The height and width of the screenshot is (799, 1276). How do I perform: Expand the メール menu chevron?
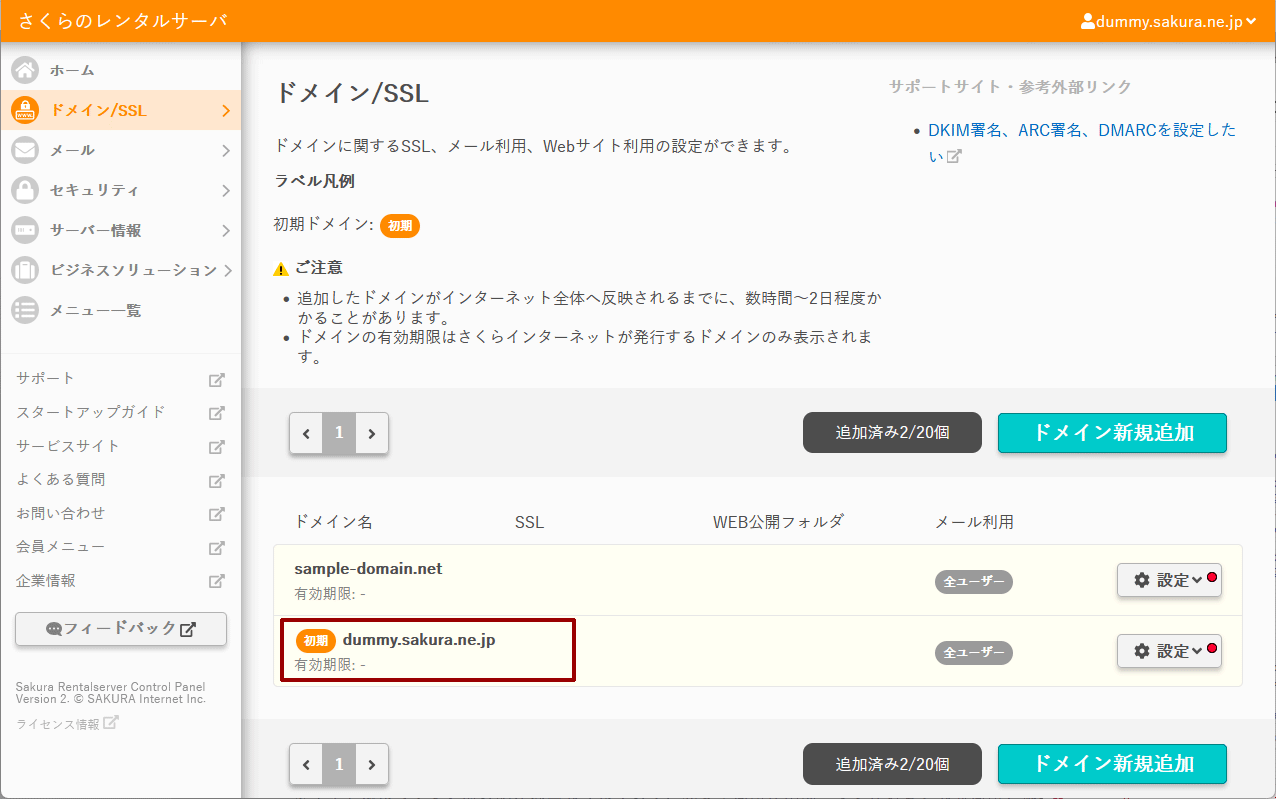[226, 150]
